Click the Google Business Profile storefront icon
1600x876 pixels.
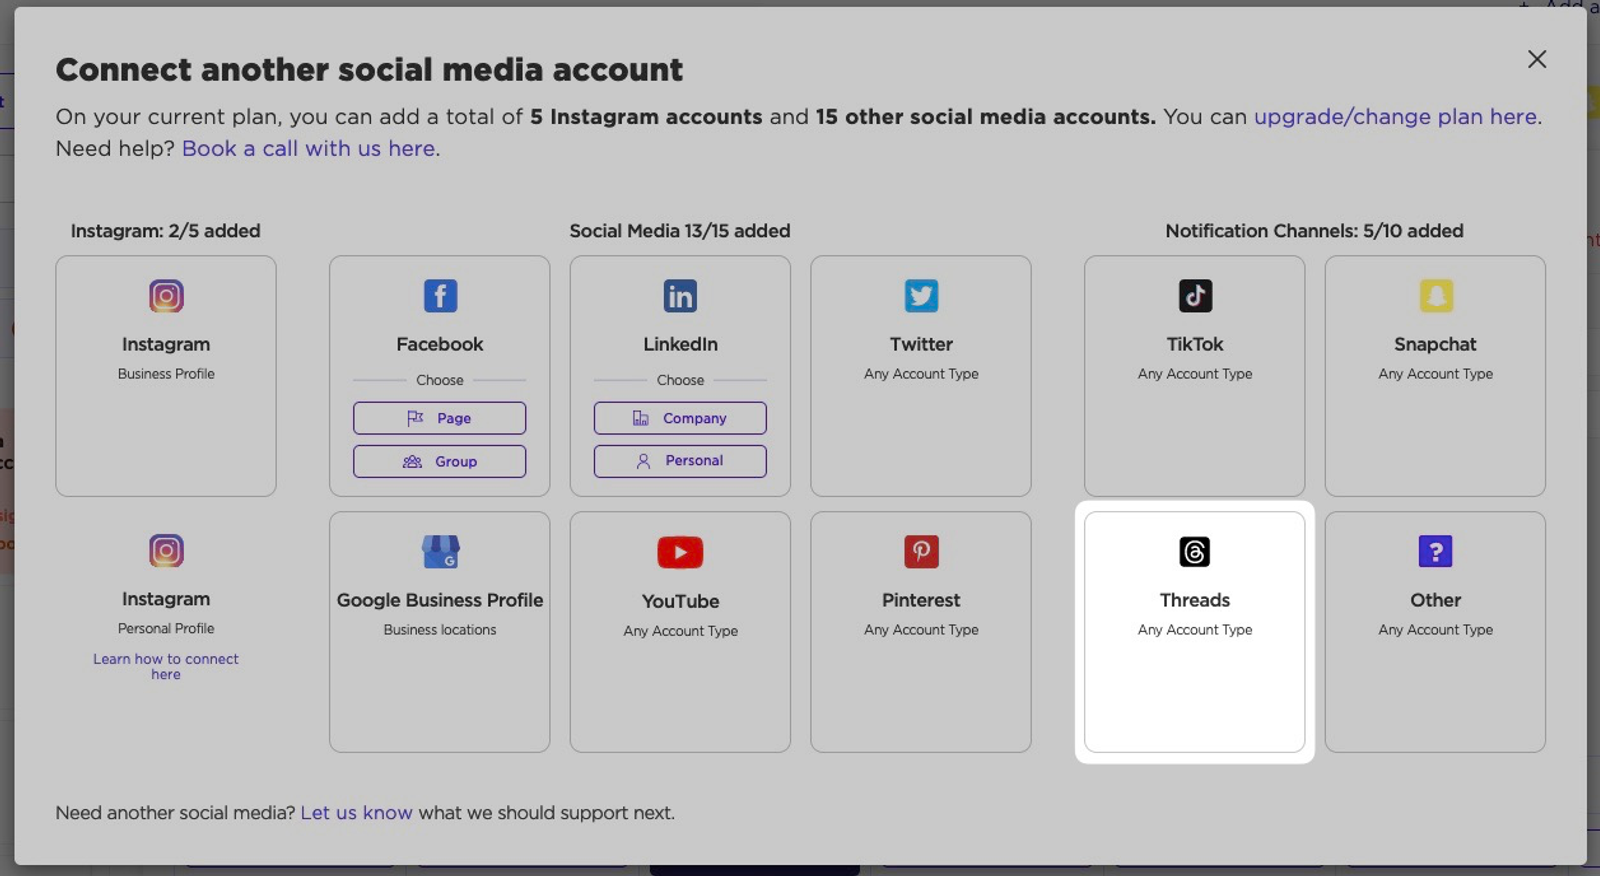[440, 552]
